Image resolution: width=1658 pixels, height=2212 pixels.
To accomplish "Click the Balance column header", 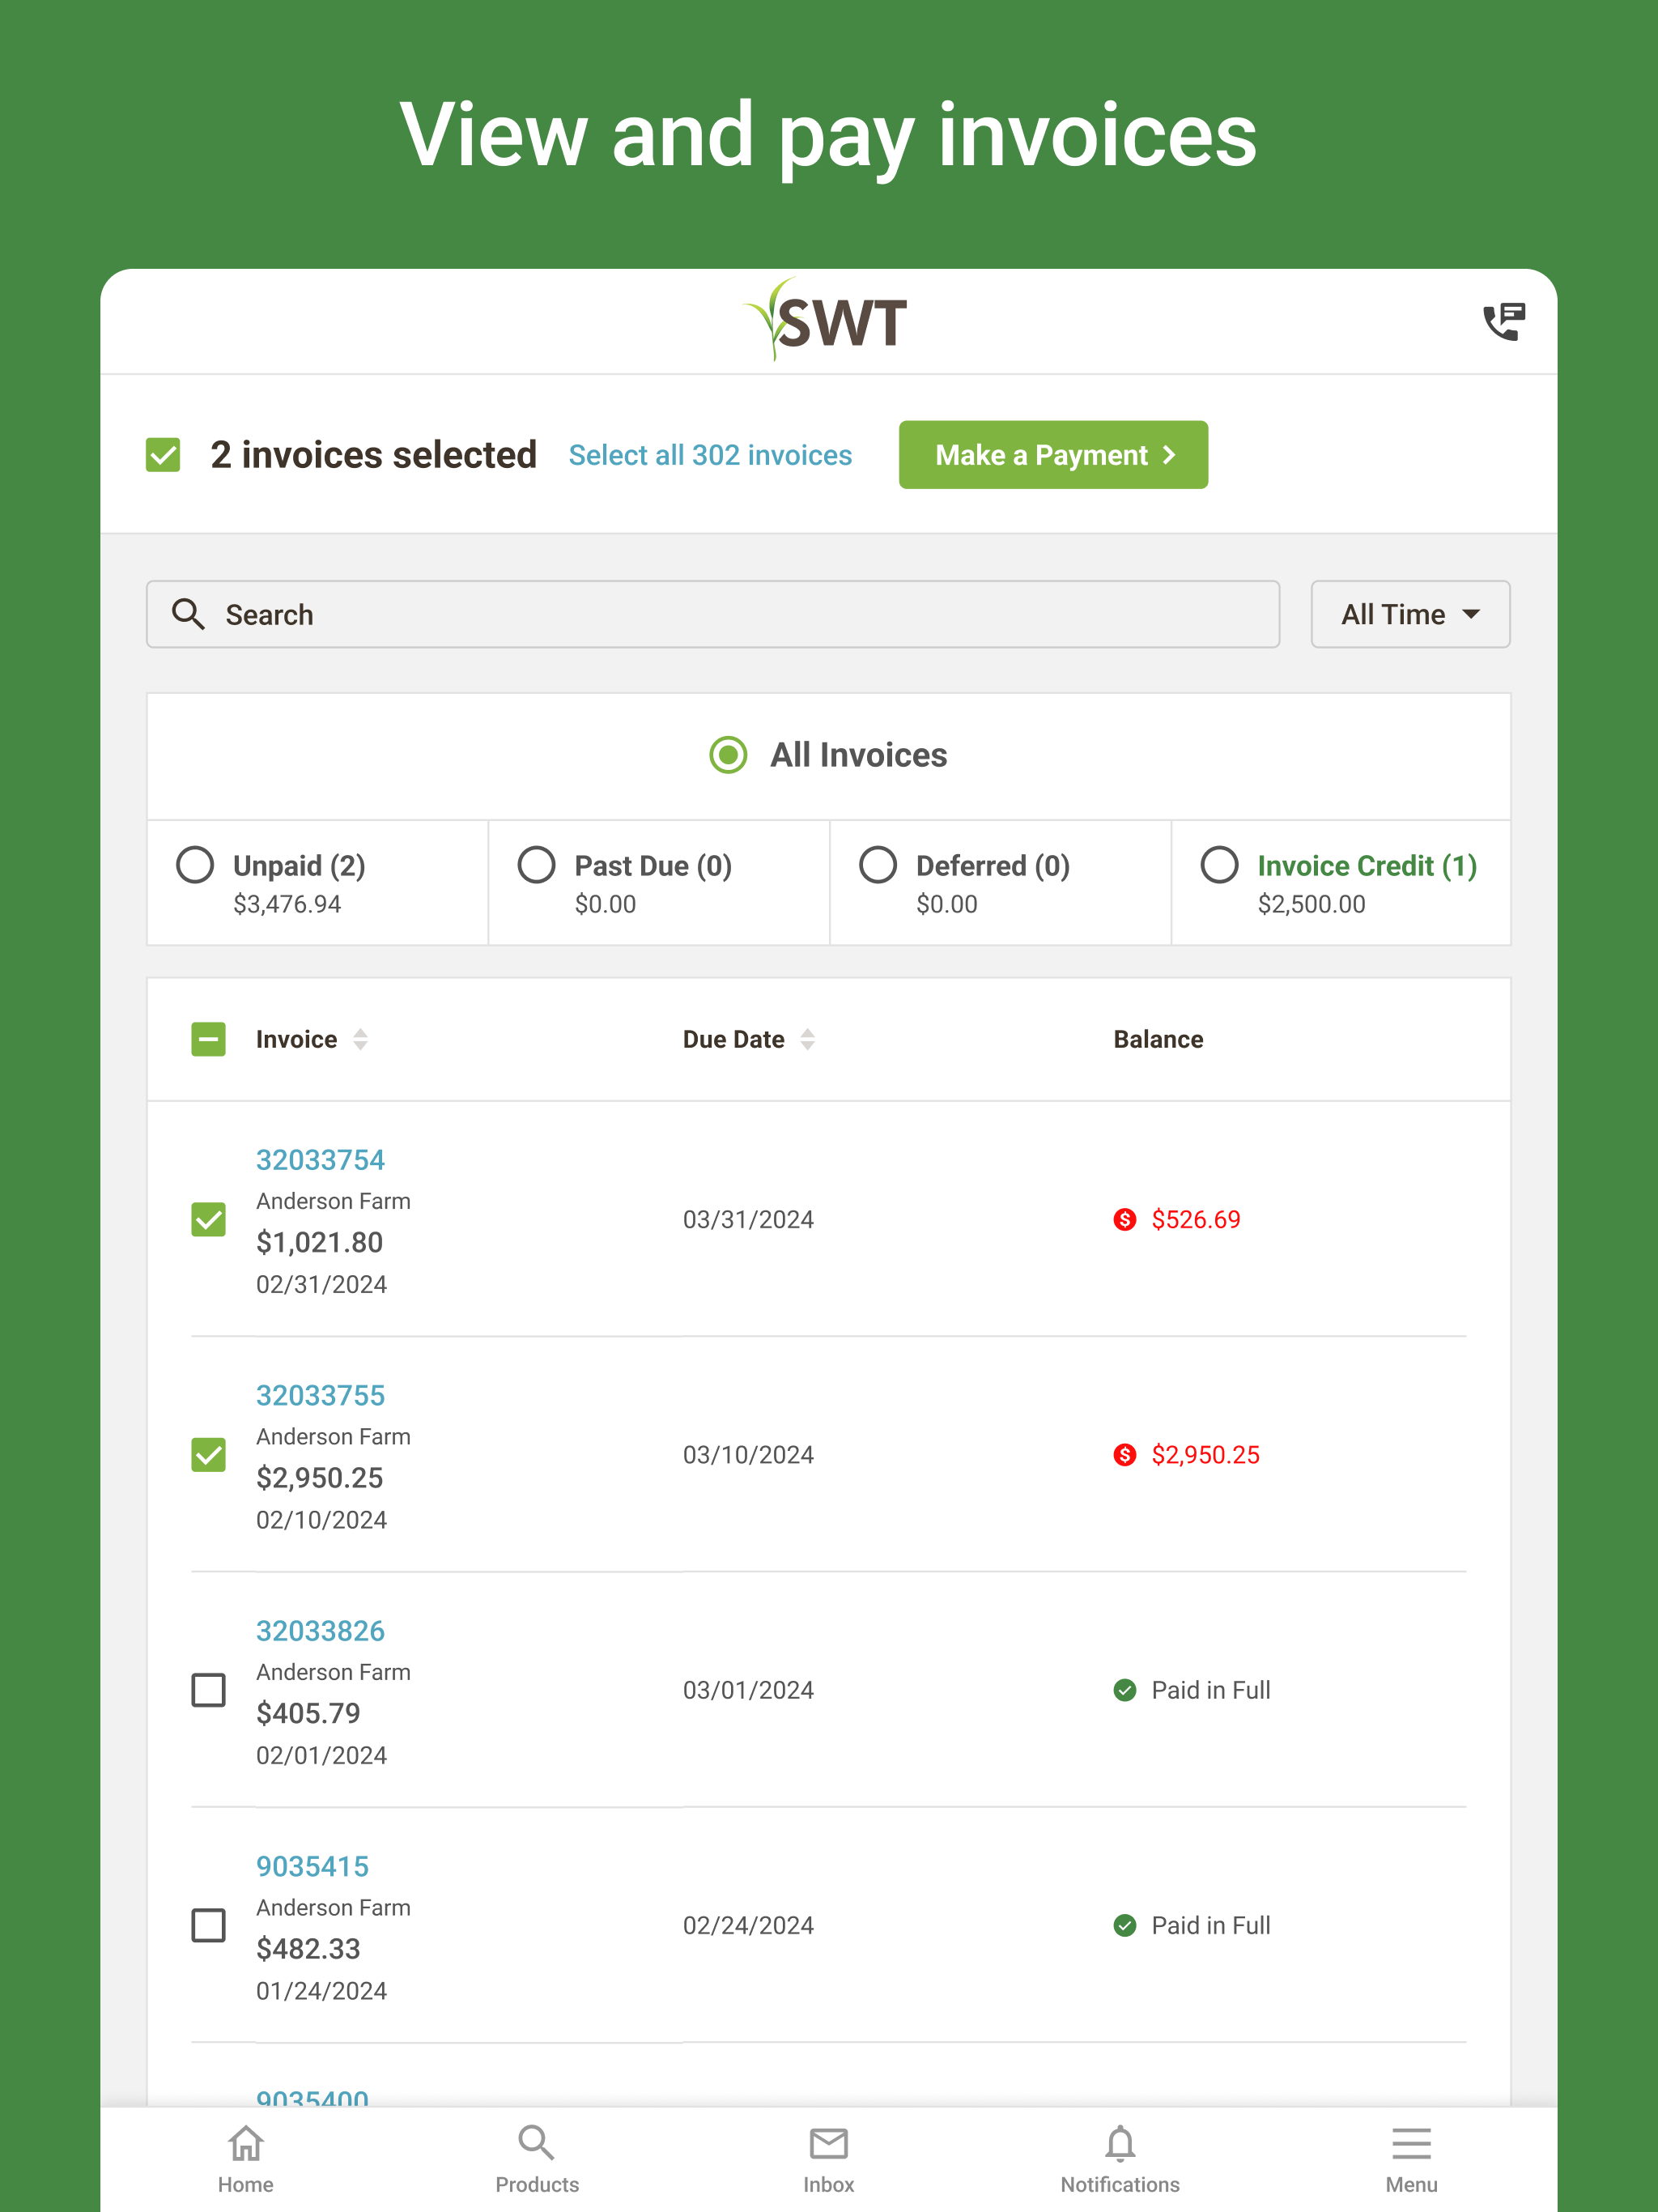I will 1158,1039.
